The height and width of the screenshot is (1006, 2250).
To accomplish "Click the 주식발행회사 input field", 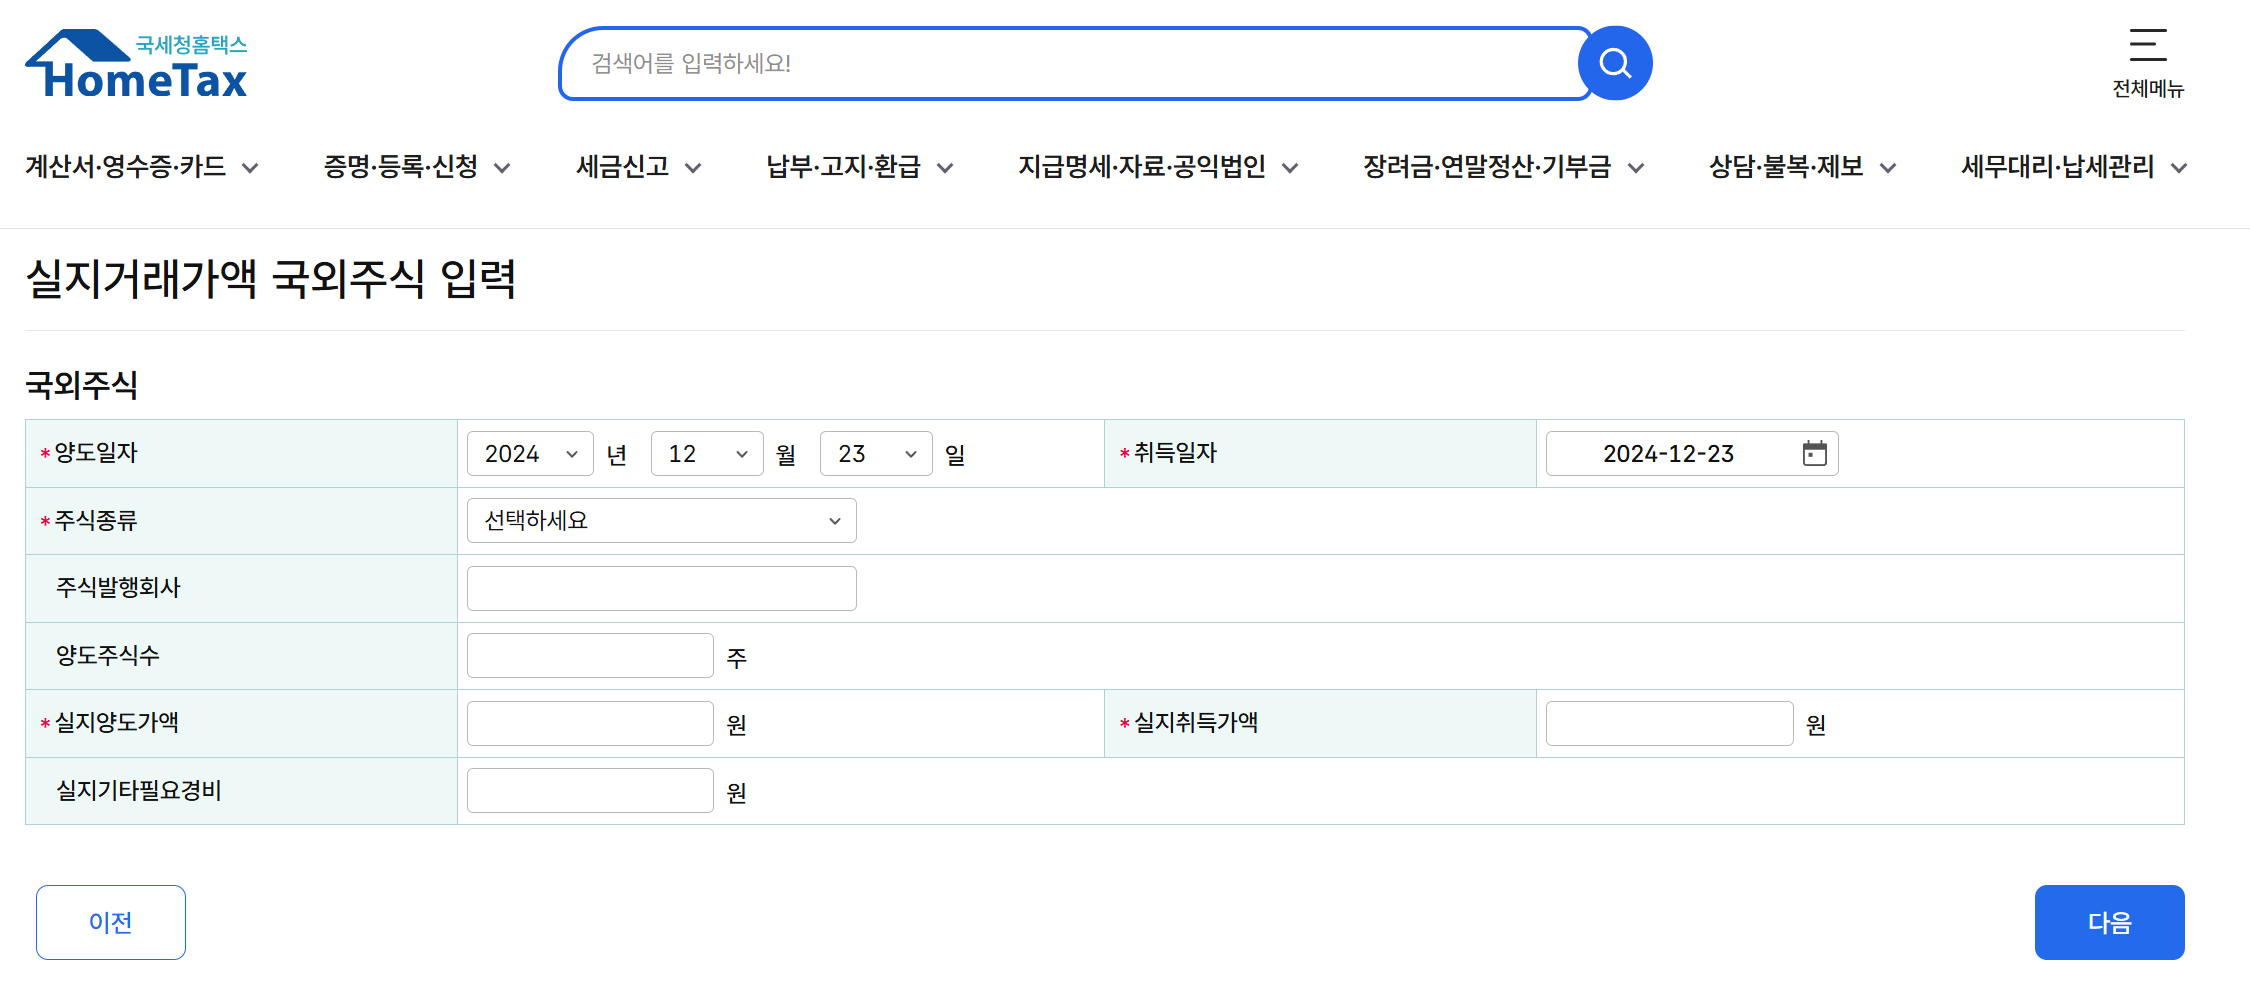I will coord(660,588).
